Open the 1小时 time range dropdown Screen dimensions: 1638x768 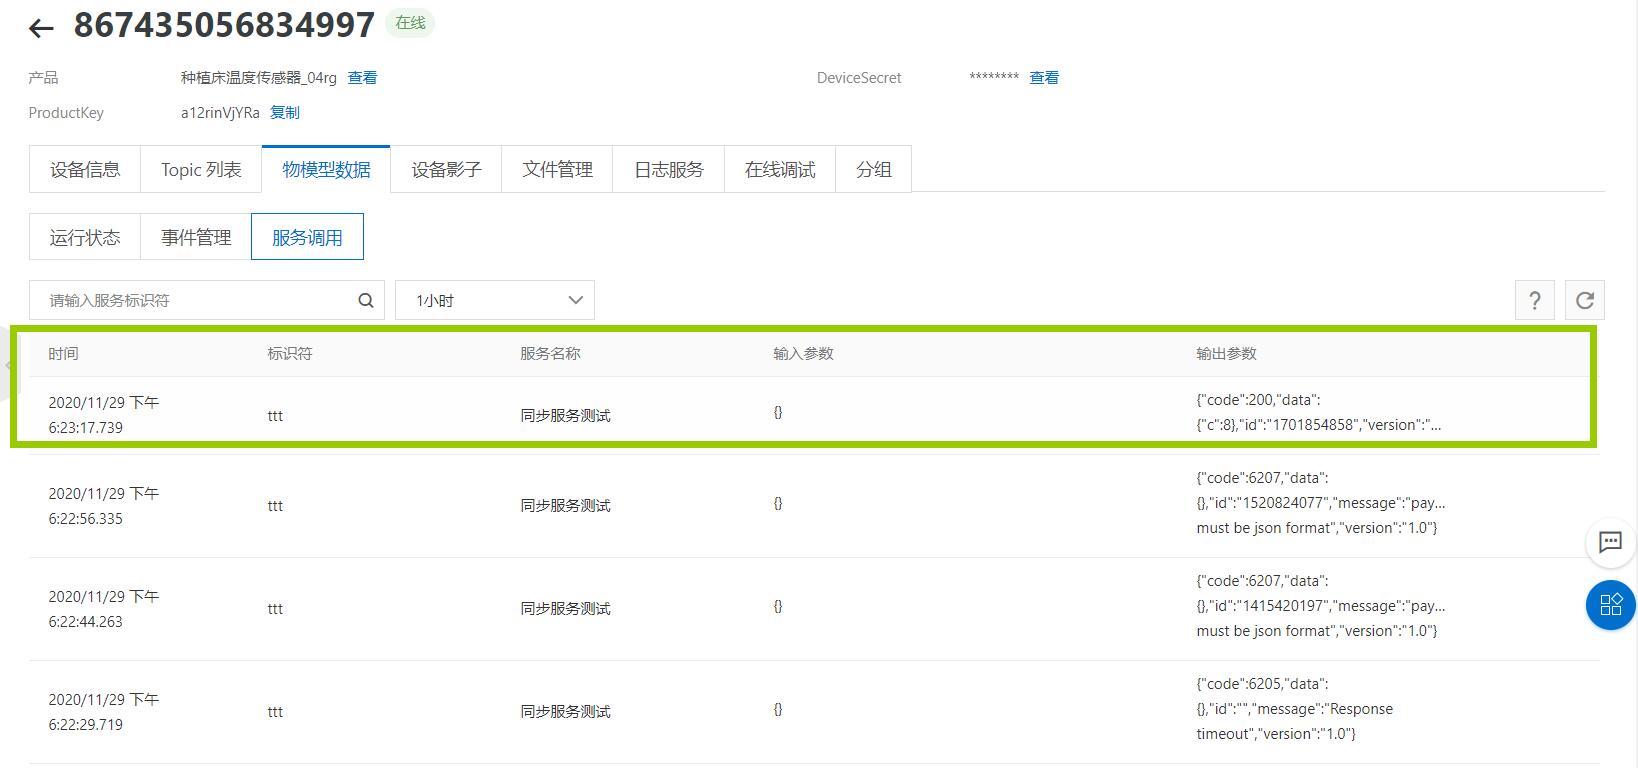pyautogui.click(x=495, y=300)
